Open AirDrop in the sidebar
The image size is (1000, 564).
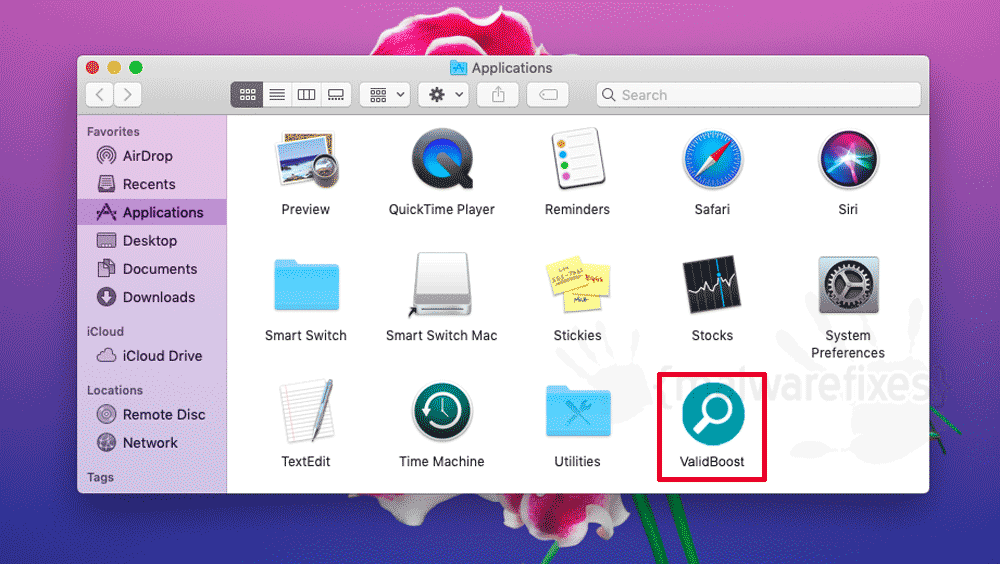[x=152, y=156]
